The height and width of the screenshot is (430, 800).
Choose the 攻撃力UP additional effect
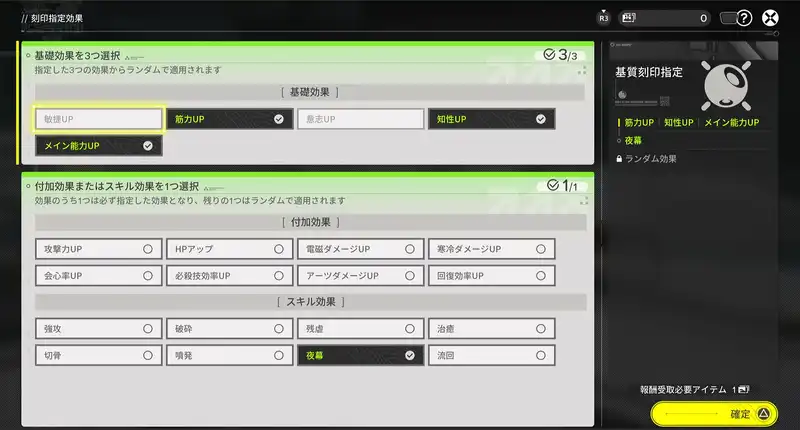click(x=99, y=249)
